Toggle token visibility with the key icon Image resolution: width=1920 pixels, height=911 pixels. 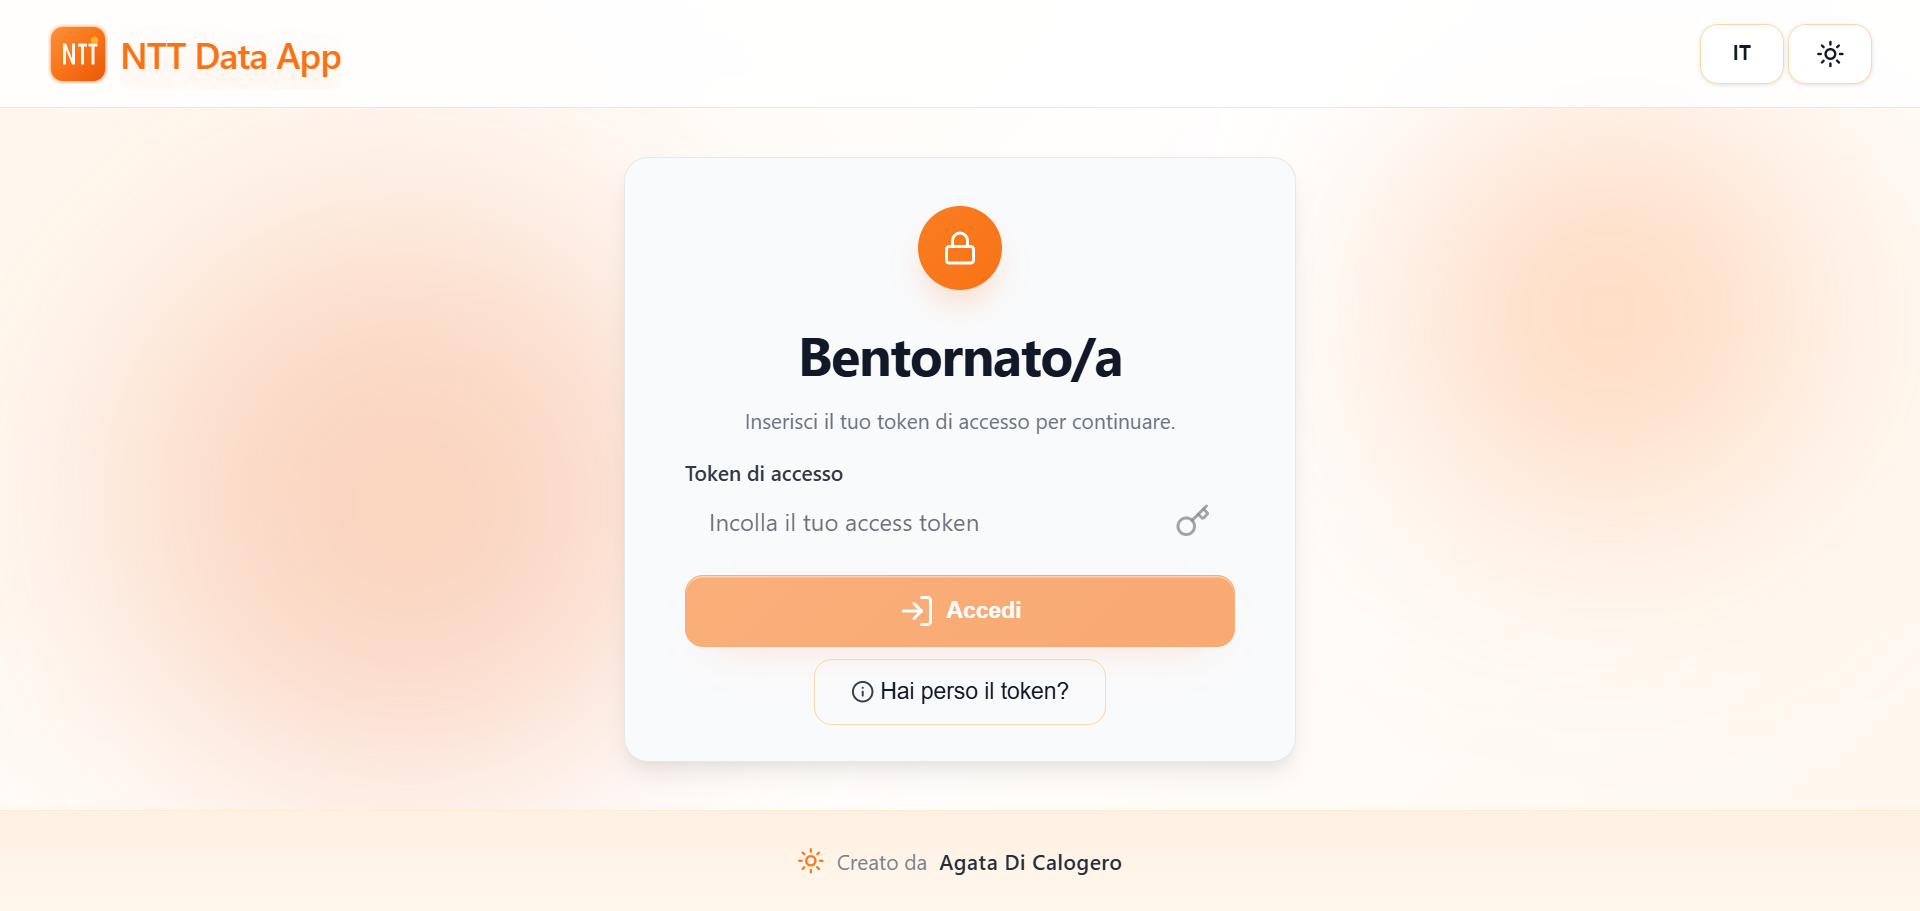coord(1191,521)
